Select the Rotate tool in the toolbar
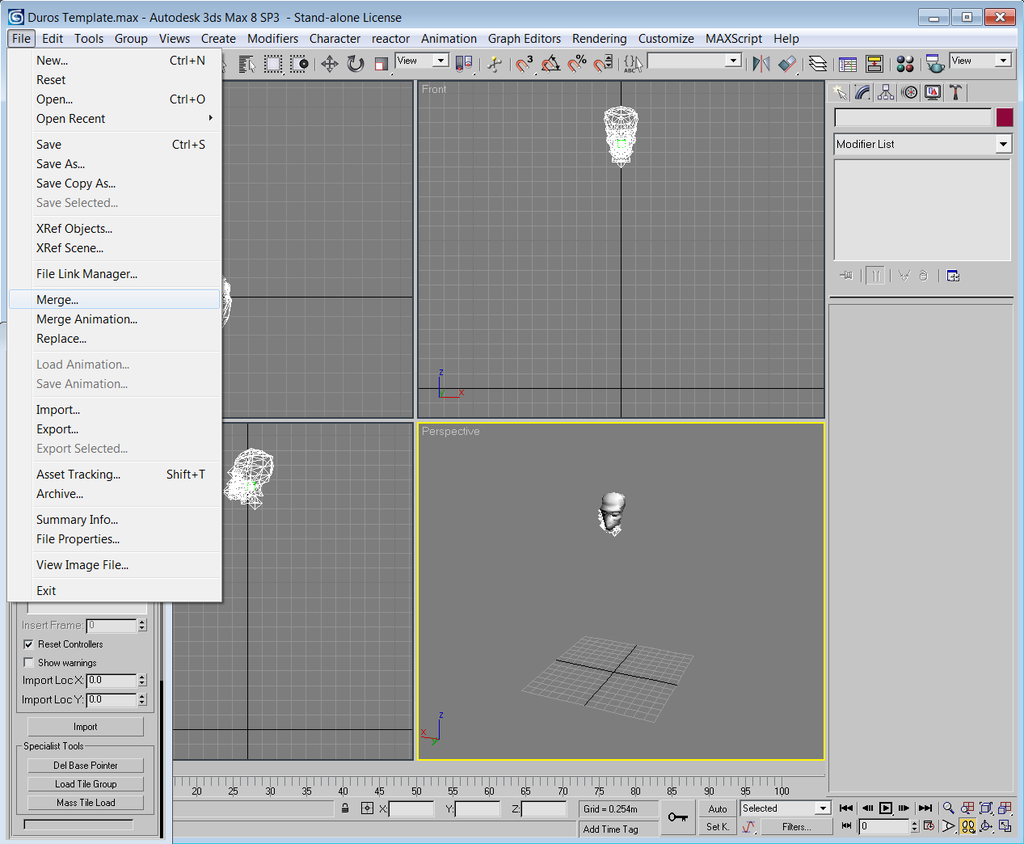 click(x=355, y=63)
